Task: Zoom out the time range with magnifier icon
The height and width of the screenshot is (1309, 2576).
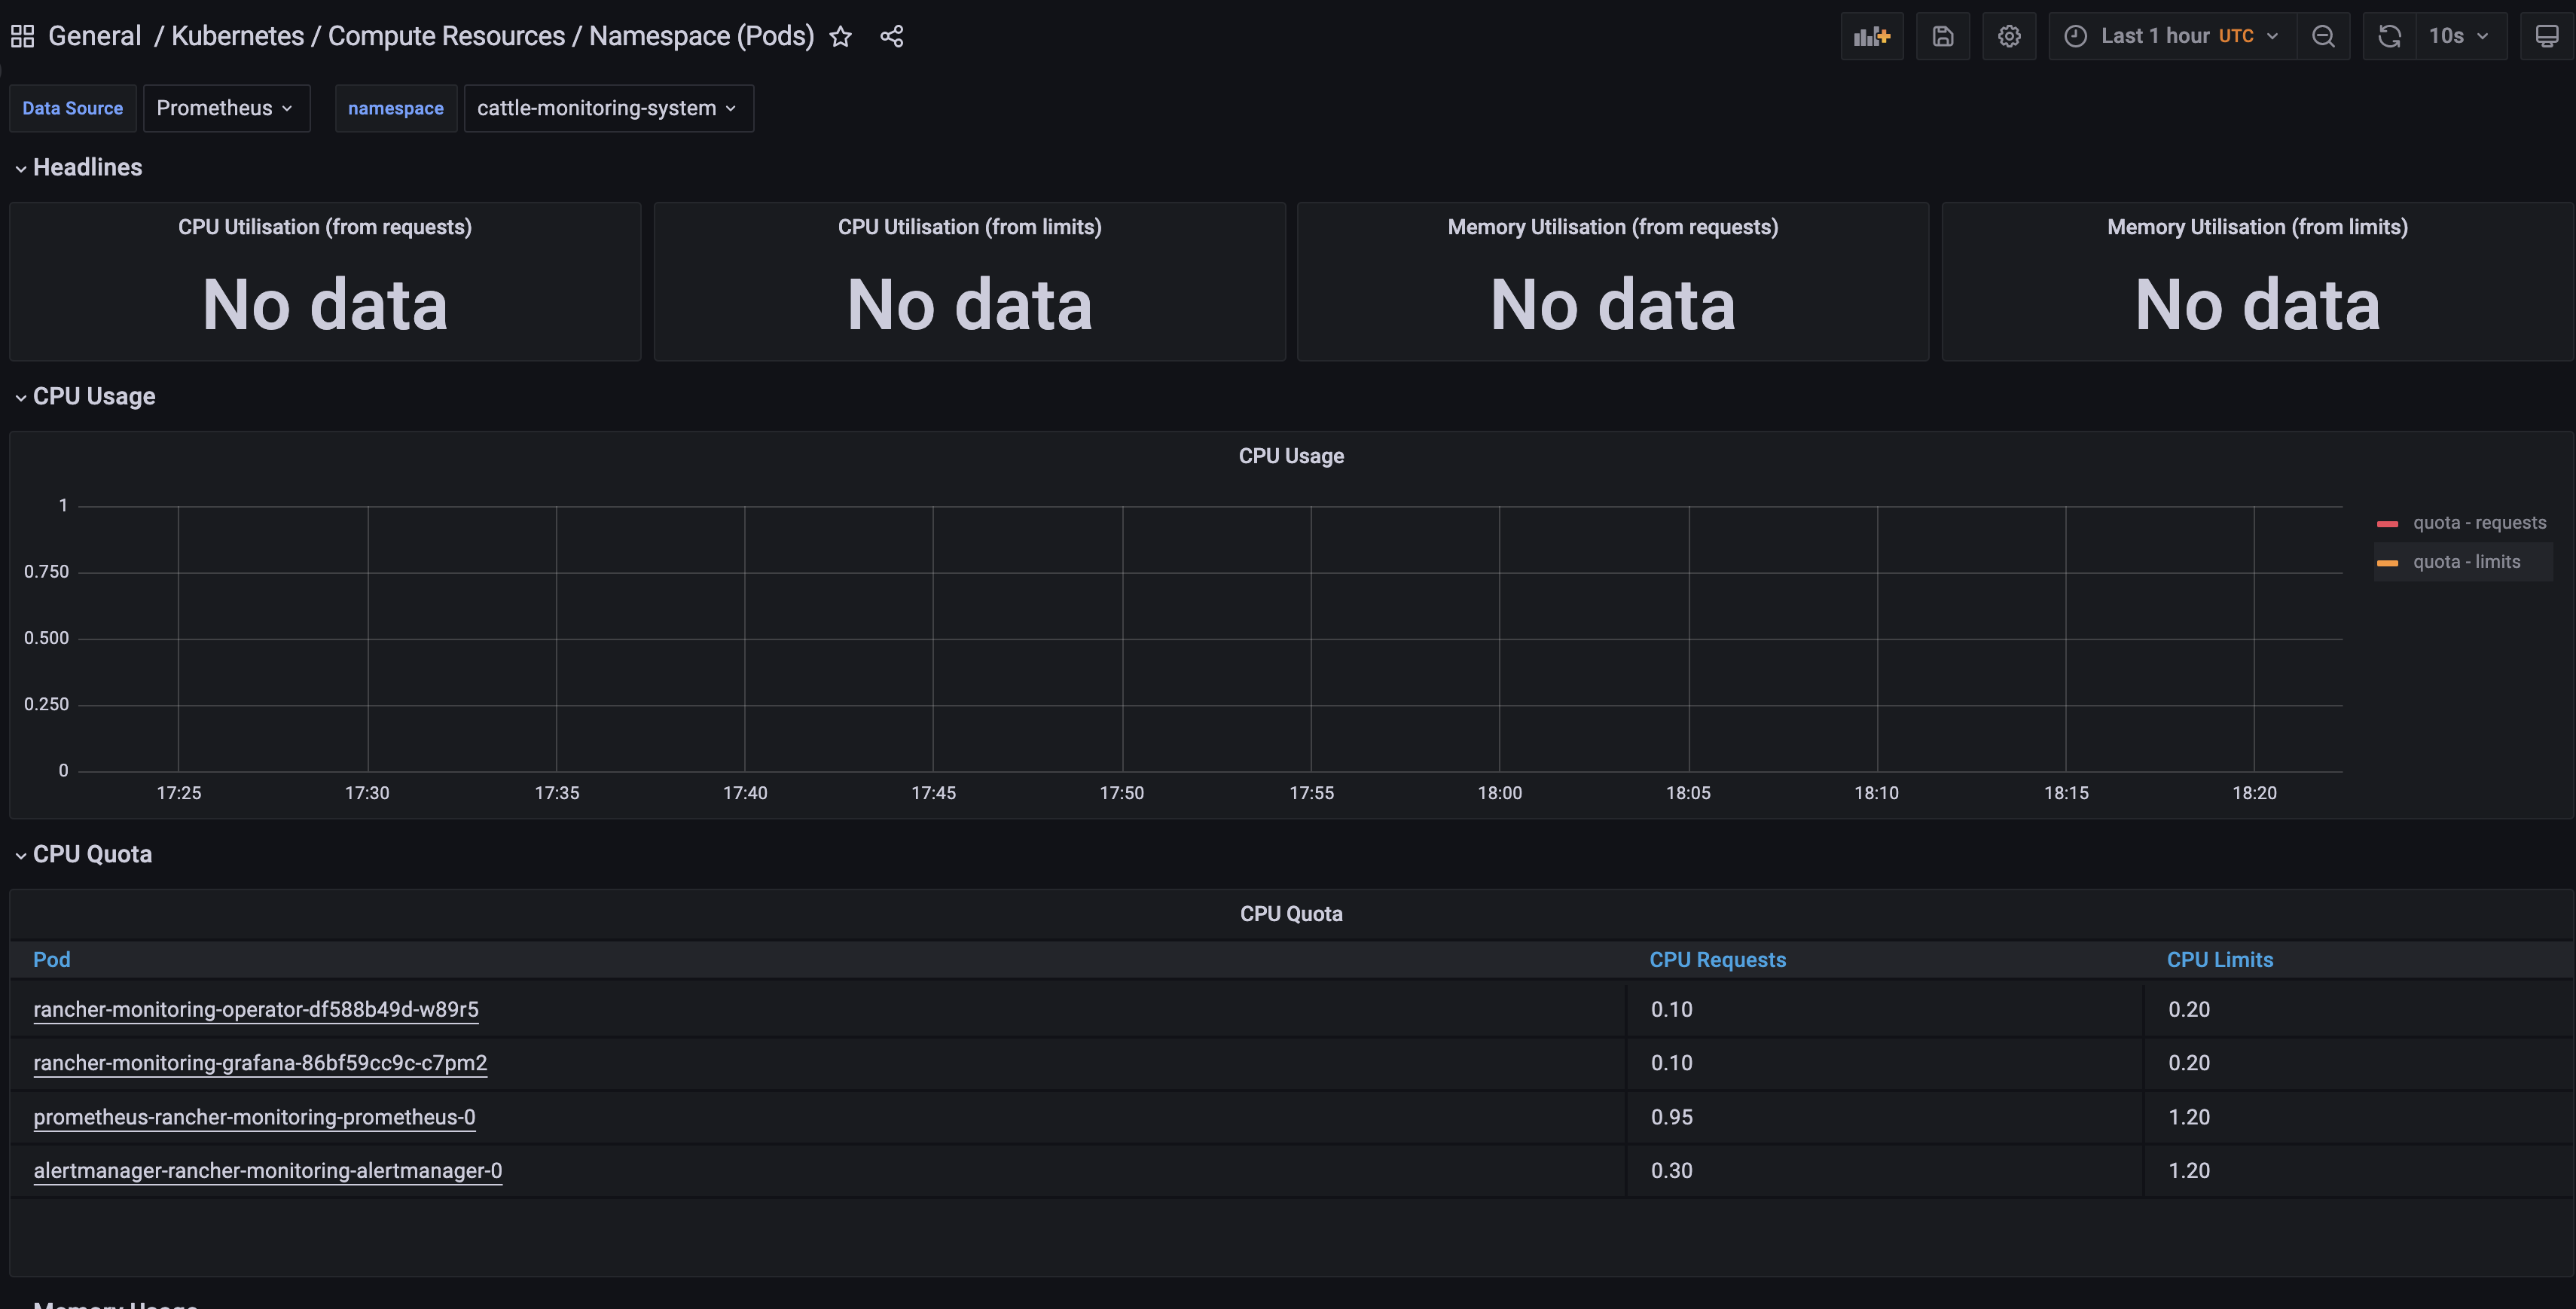Action: tap(2323, 36)
